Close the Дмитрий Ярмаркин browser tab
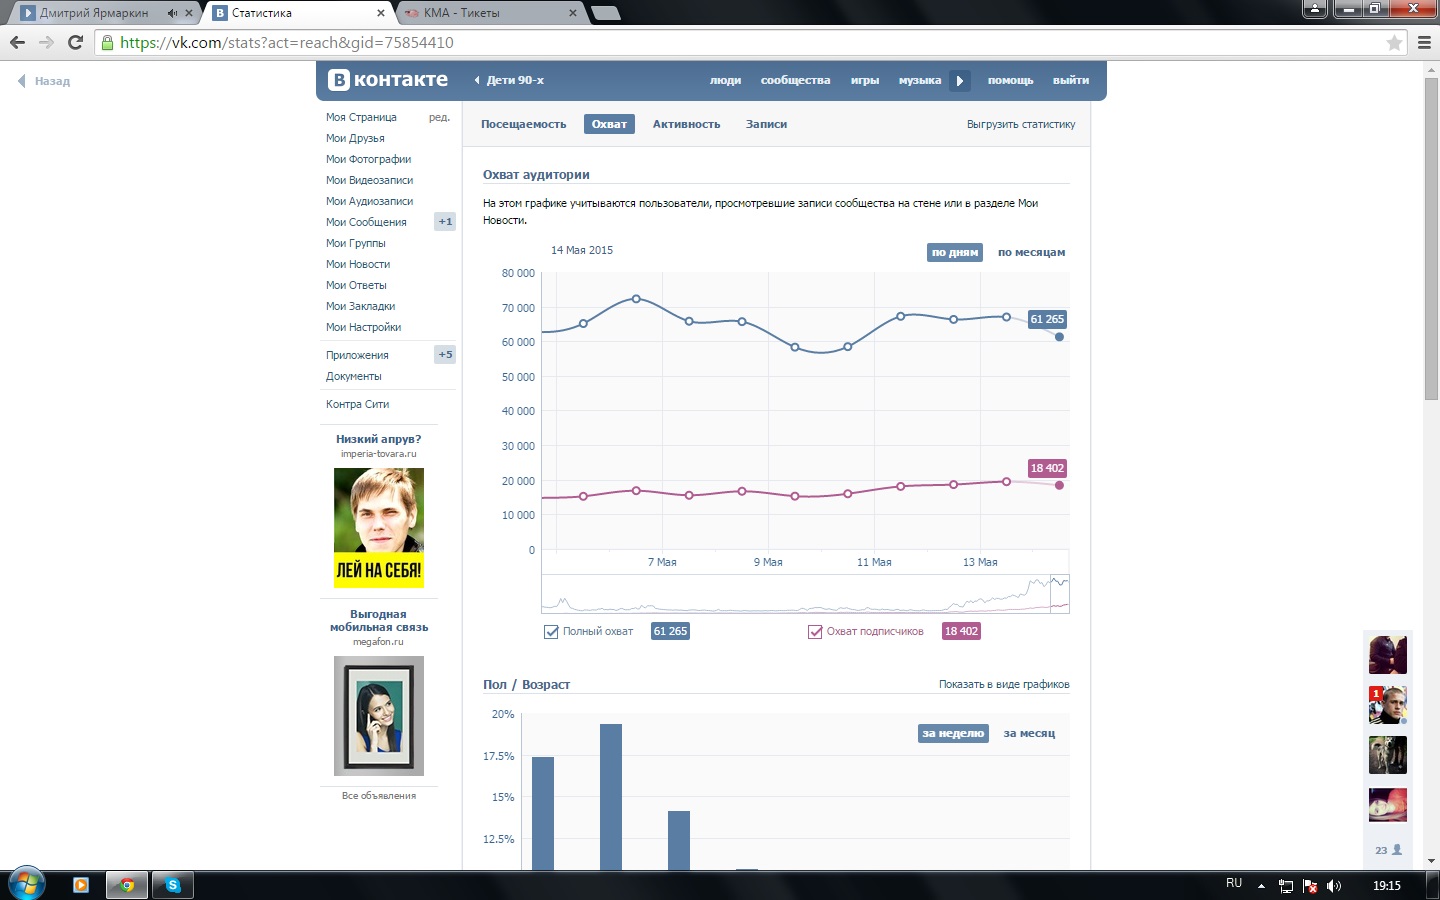This screenshot has height=900, width=1440. [x=188, y=13]
